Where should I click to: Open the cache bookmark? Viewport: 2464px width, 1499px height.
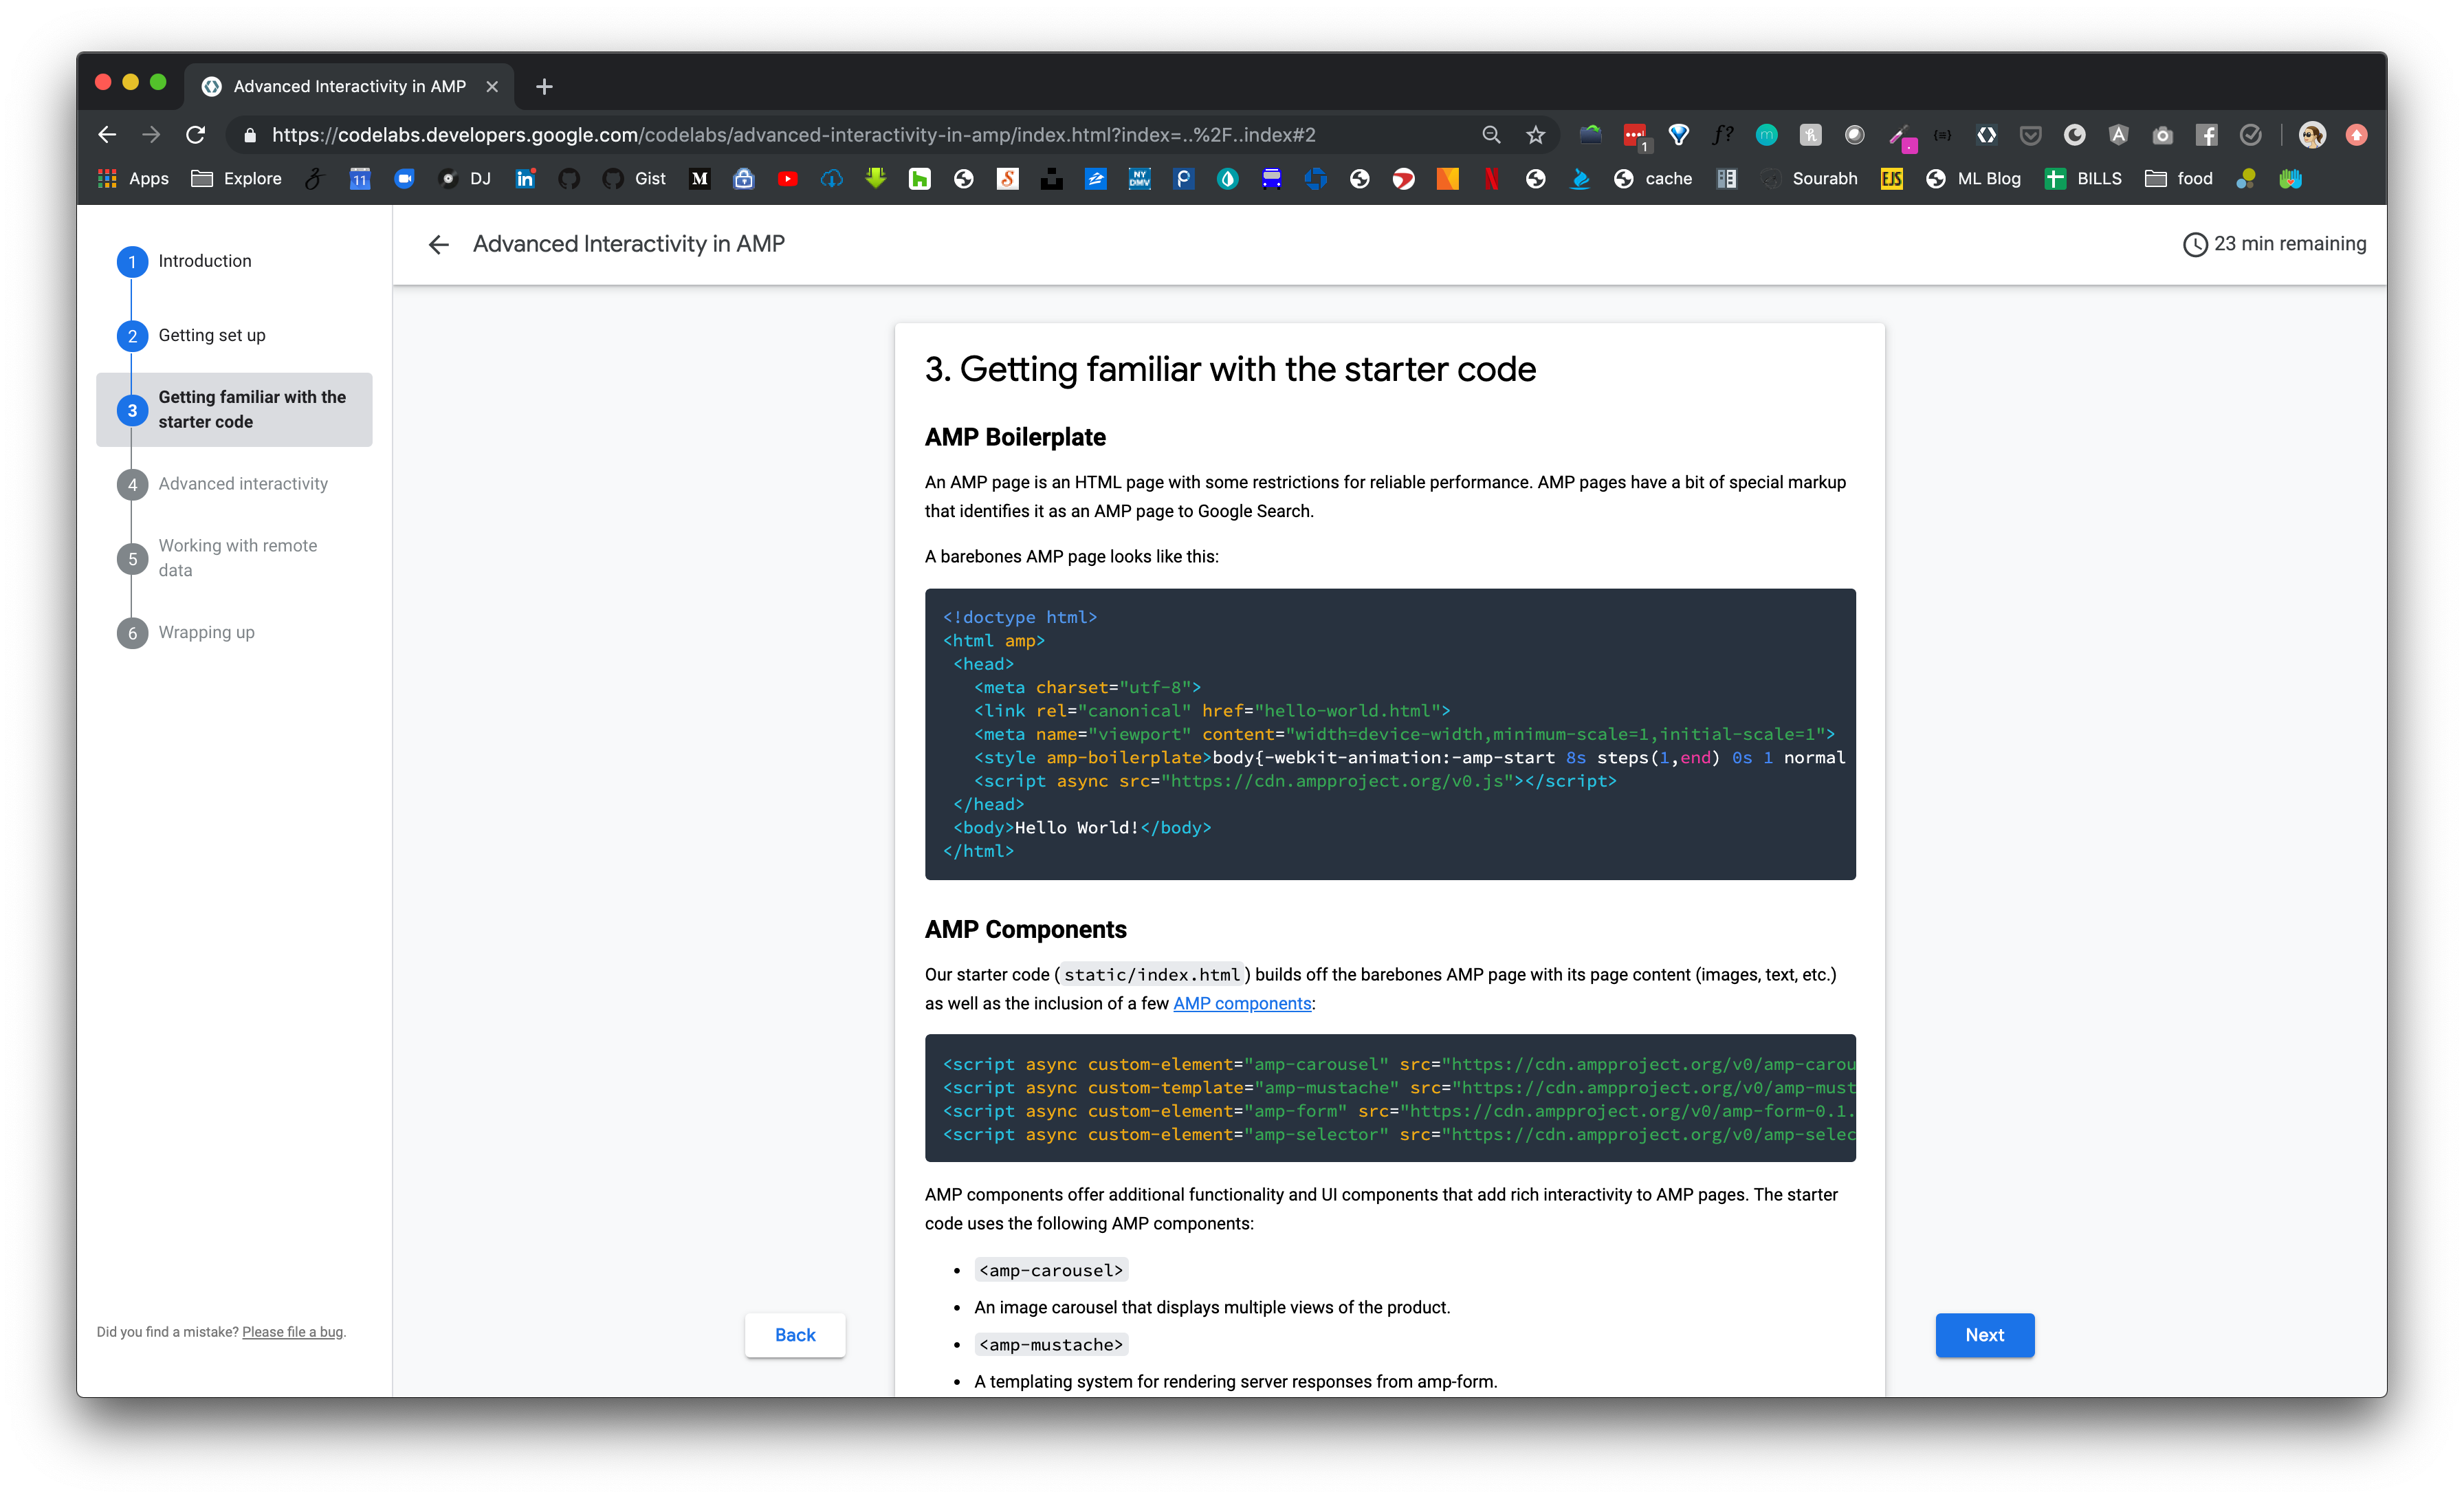tap(1653, 179)
